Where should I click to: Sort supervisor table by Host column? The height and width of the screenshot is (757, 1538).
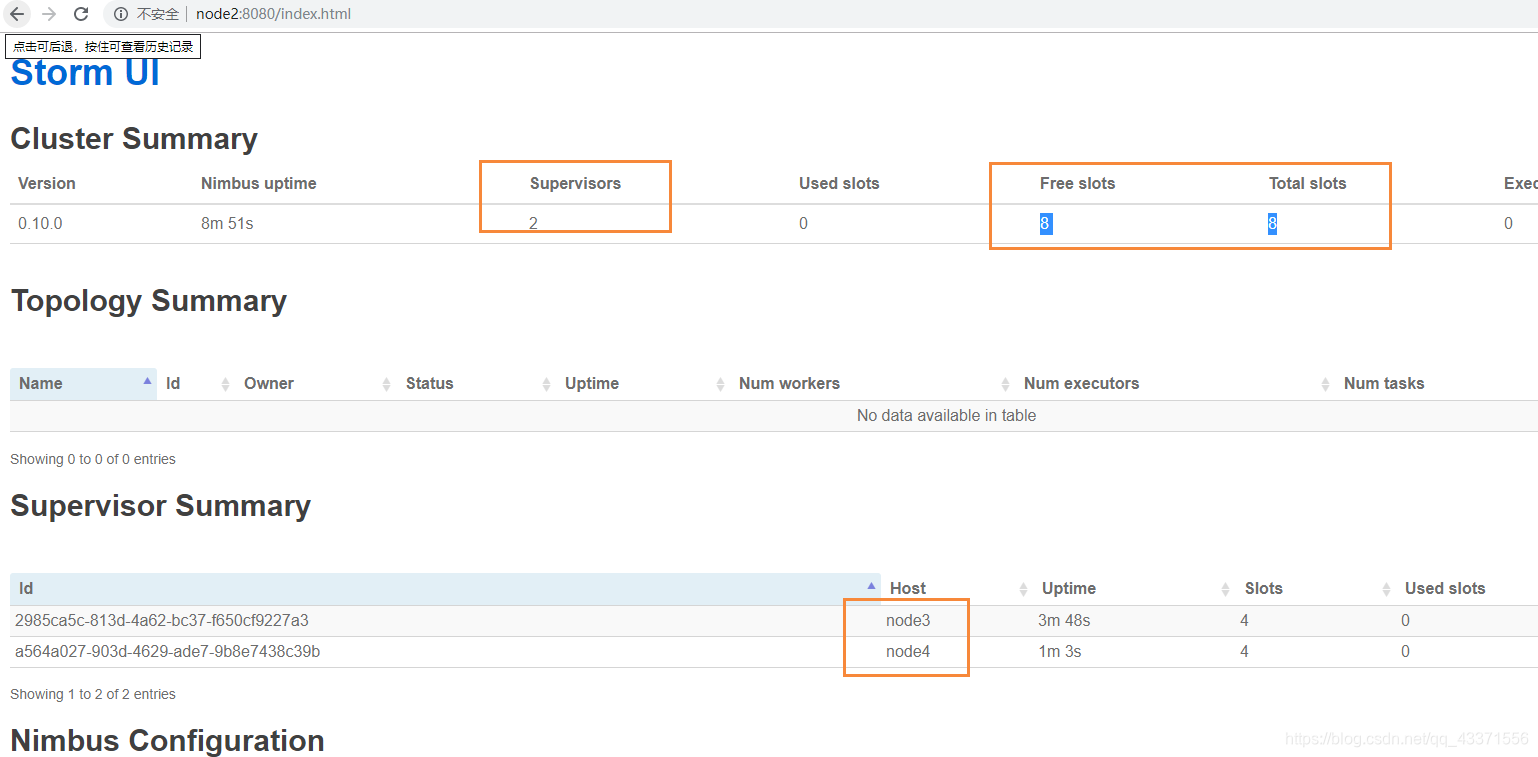point(957,589)
